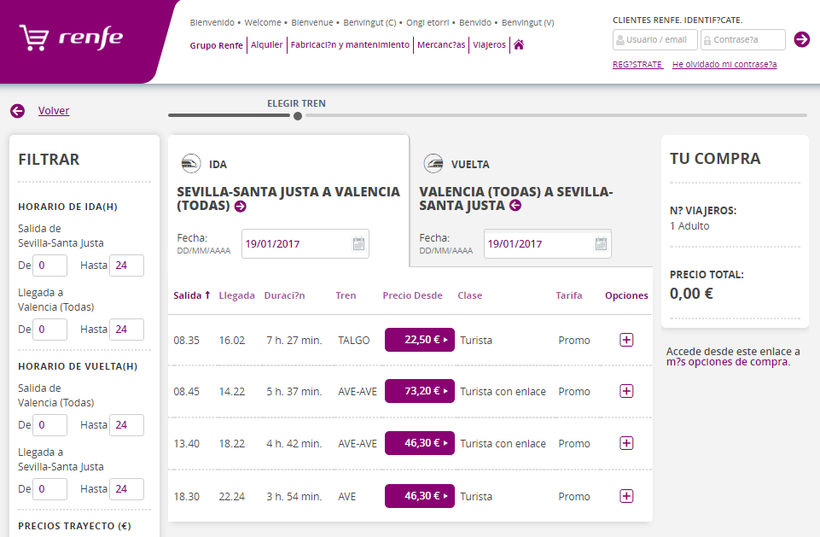Image resolution: width=820 pixels, height=537 pixels.
Task: Click the login arrow button
Action: (801, 40)
